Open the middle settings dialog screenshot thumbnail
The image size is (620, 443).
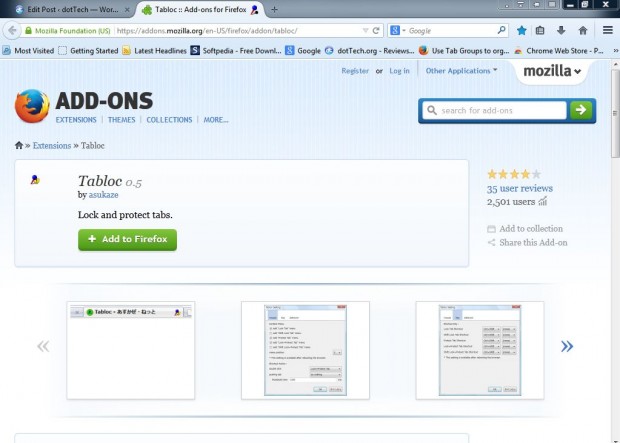tap(305, 350)
